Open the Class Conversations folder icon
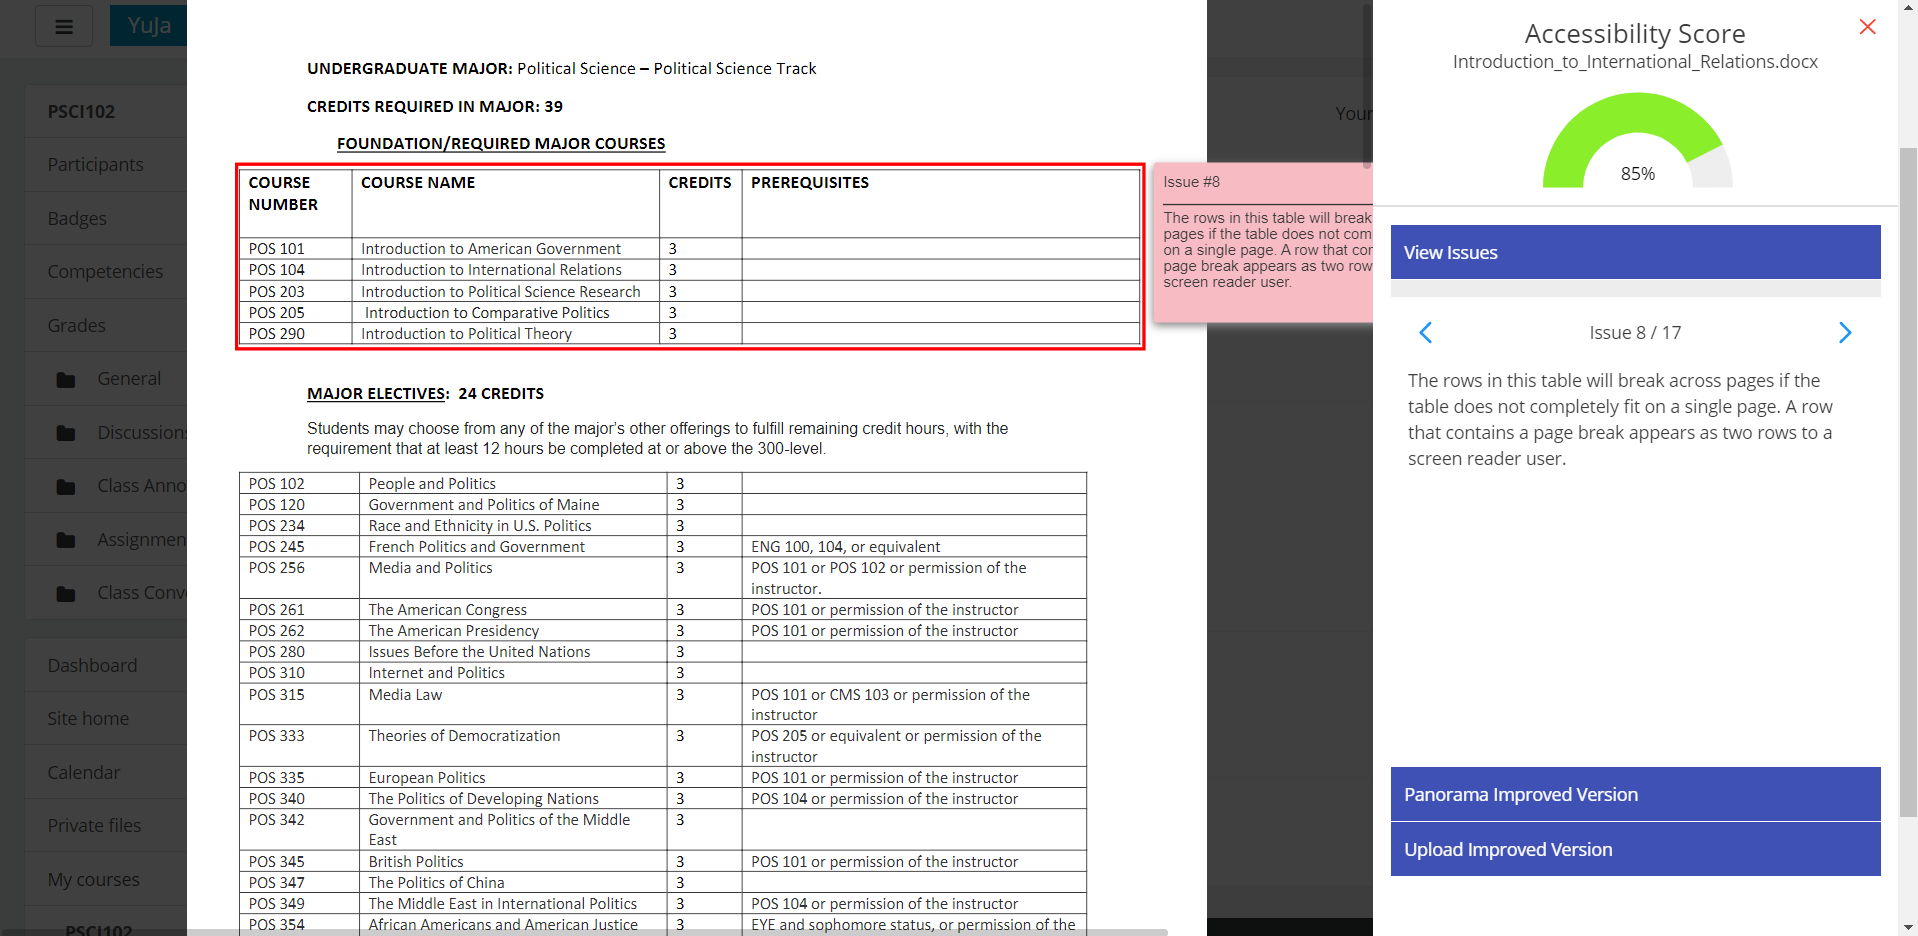 66,594
